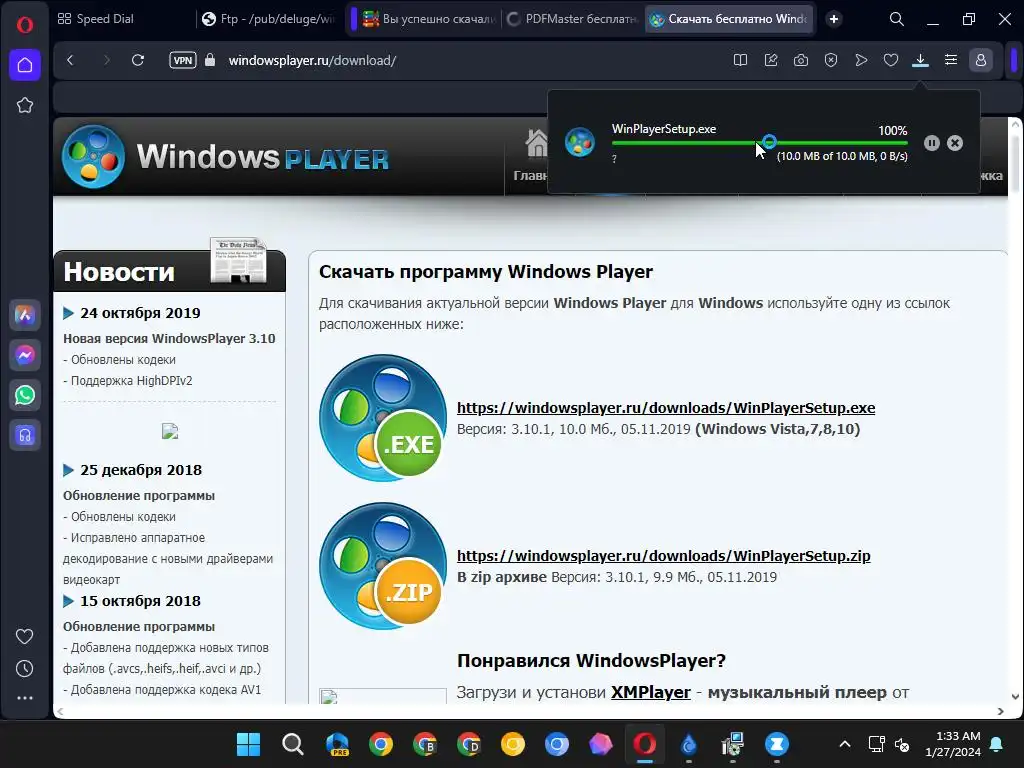Viewport: 1024px width, 768px height.
Task: Click the horizontal scrollbar right arrow
Action: coord(1000,711)
